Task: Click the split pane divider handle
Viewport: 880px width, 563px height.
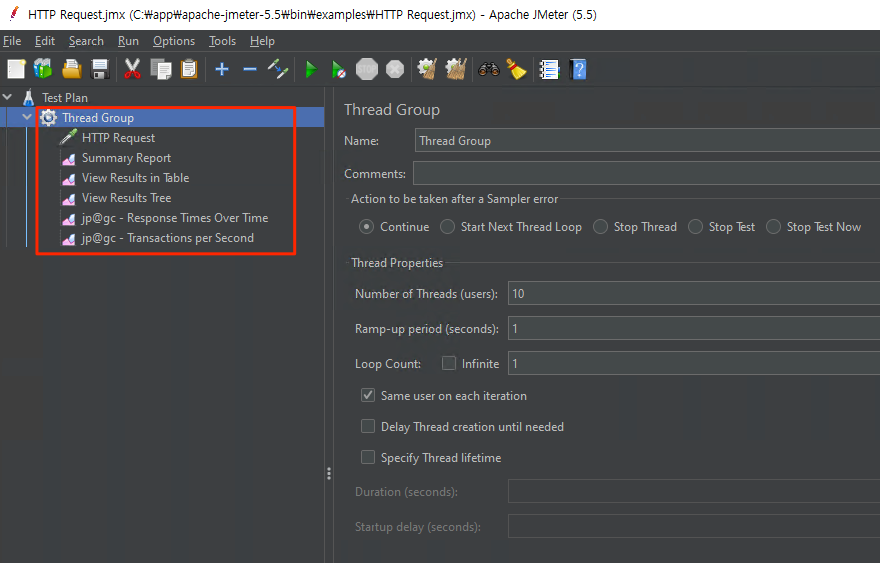Action: point(329,474)
